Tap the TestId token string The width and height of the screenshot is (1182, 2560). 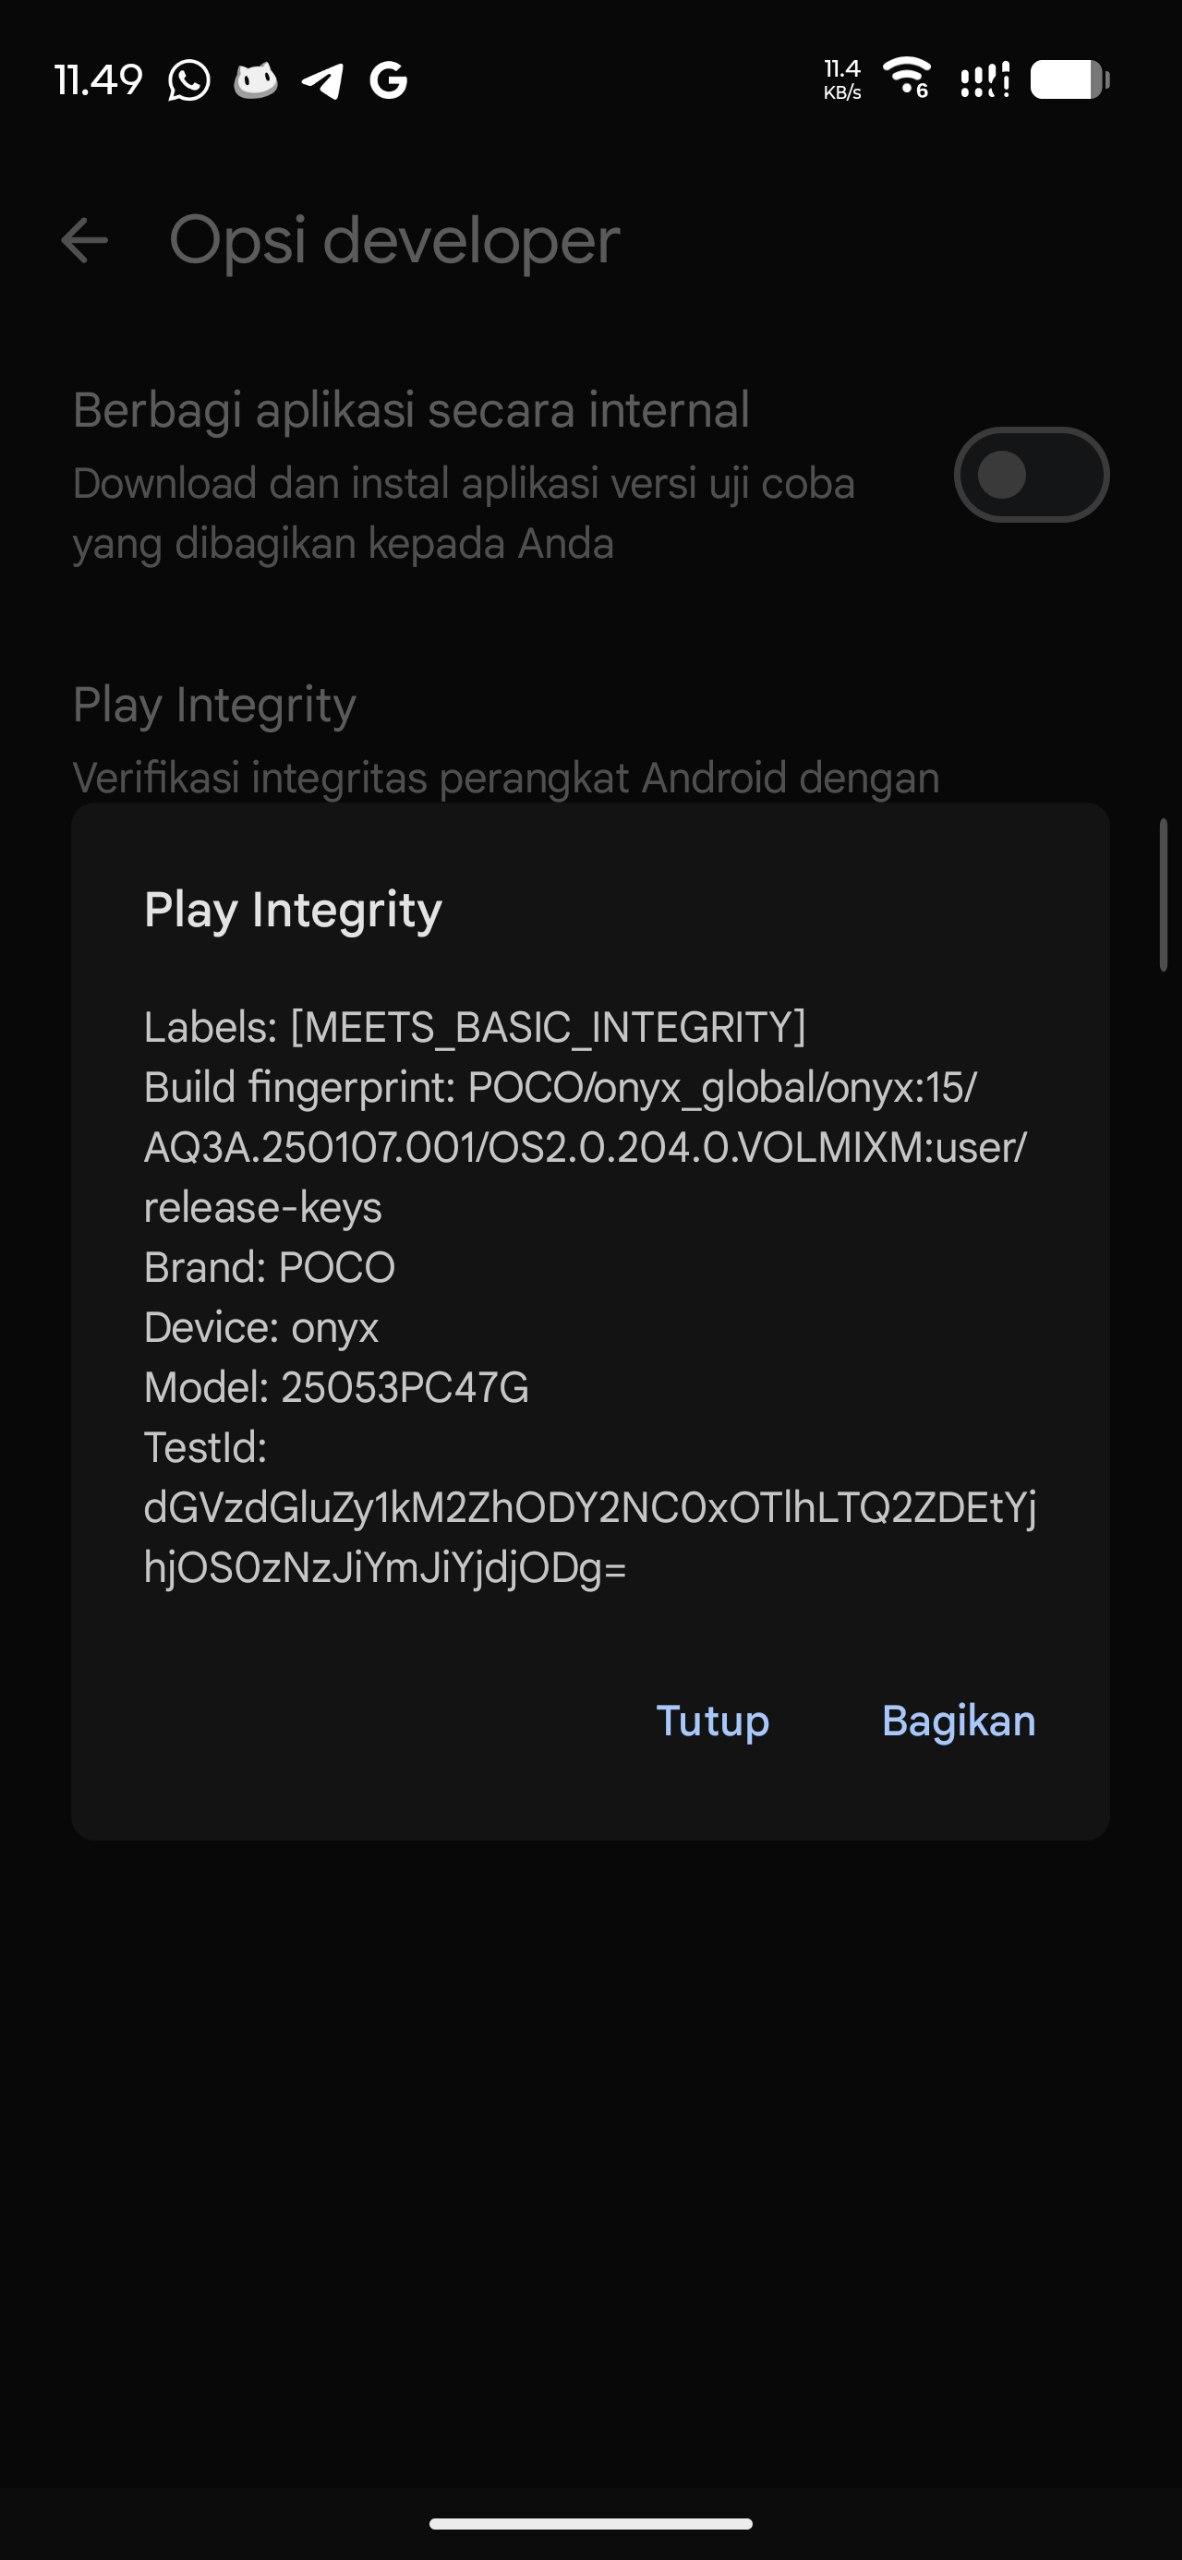click(x=589, y=1537)
